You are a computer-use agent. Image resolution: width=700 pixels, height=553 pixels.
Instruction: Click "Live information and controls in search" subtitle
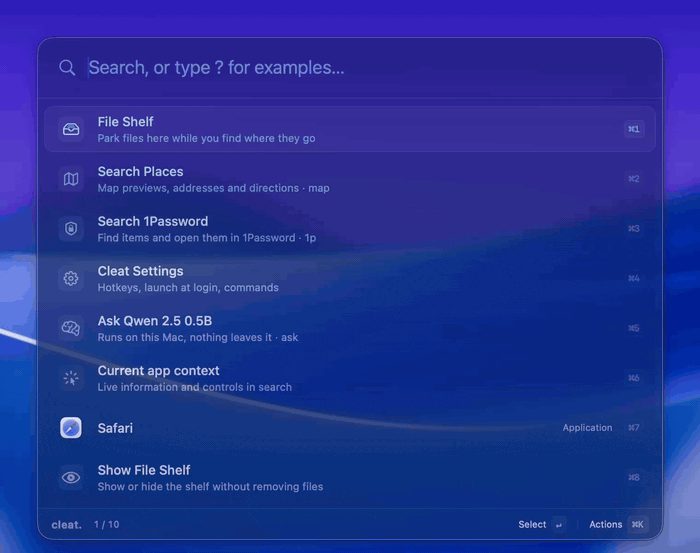(195, 387)
